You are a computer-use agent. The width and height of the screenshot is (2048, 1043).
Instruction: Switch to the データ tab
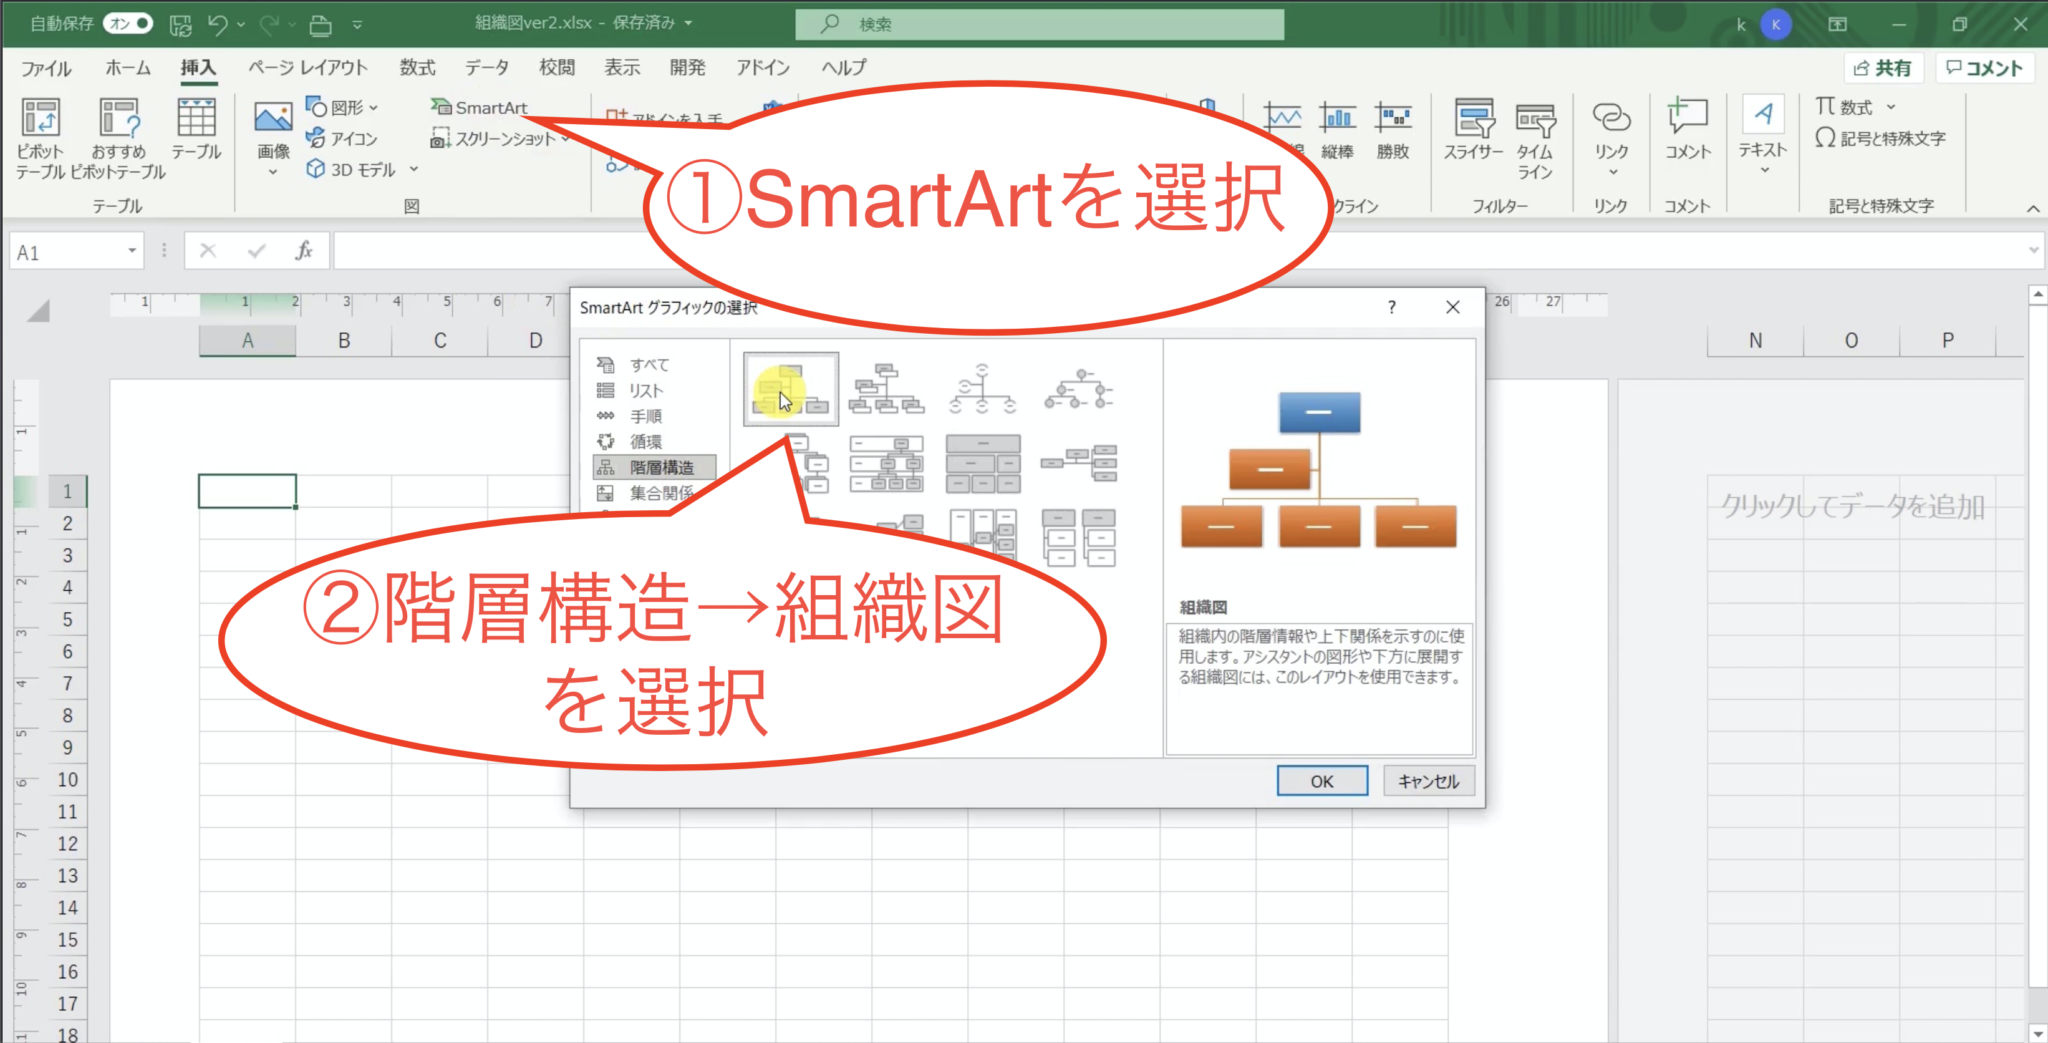(486, 68)
